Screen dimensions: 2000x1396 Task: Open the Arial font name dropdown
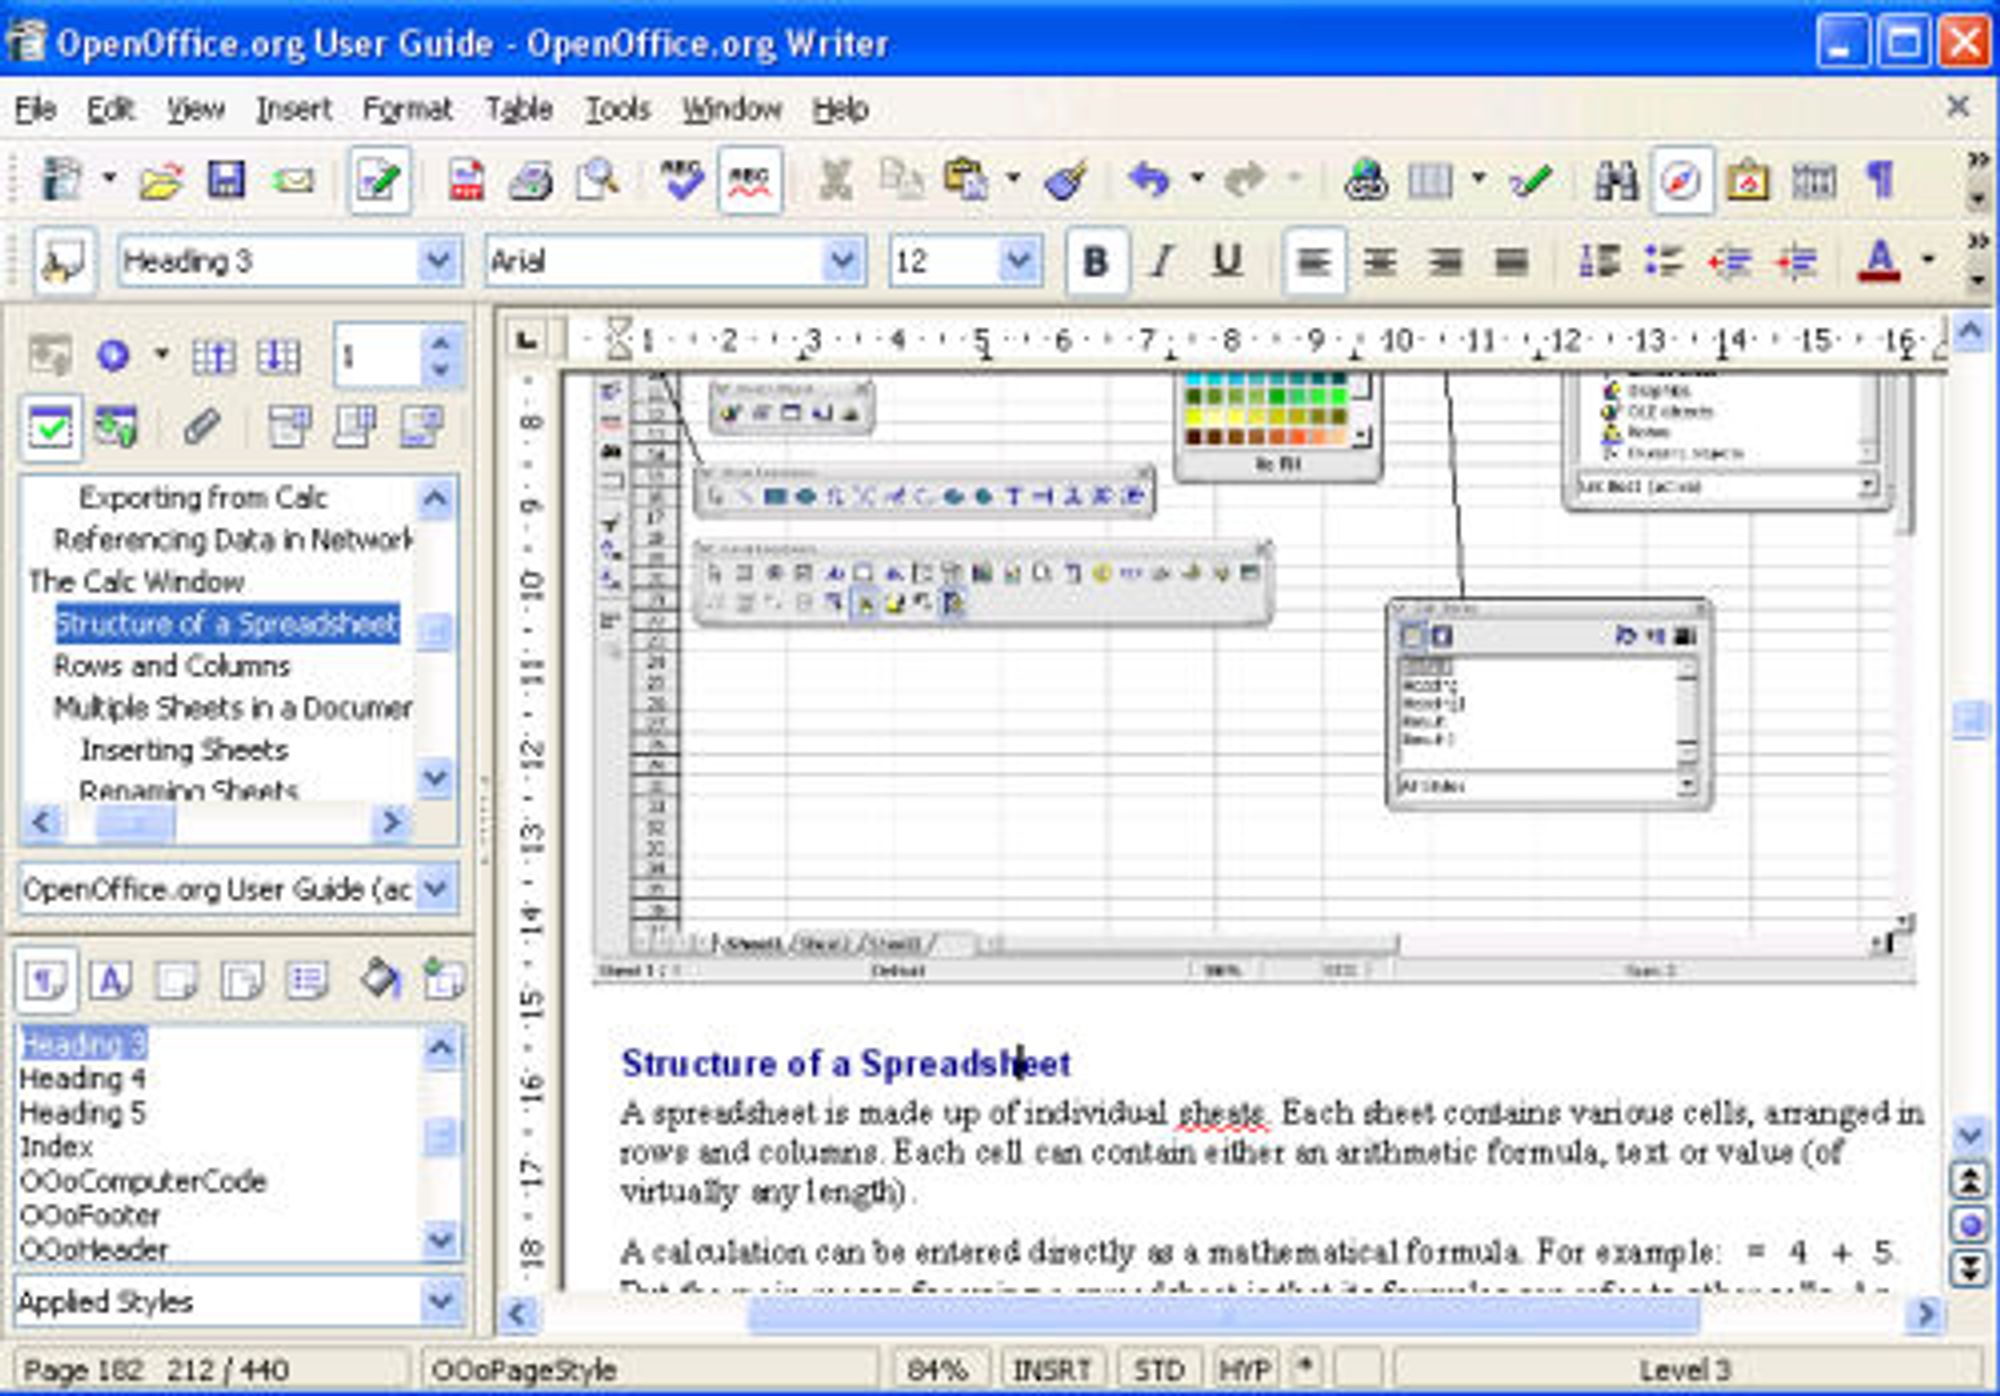842,262
